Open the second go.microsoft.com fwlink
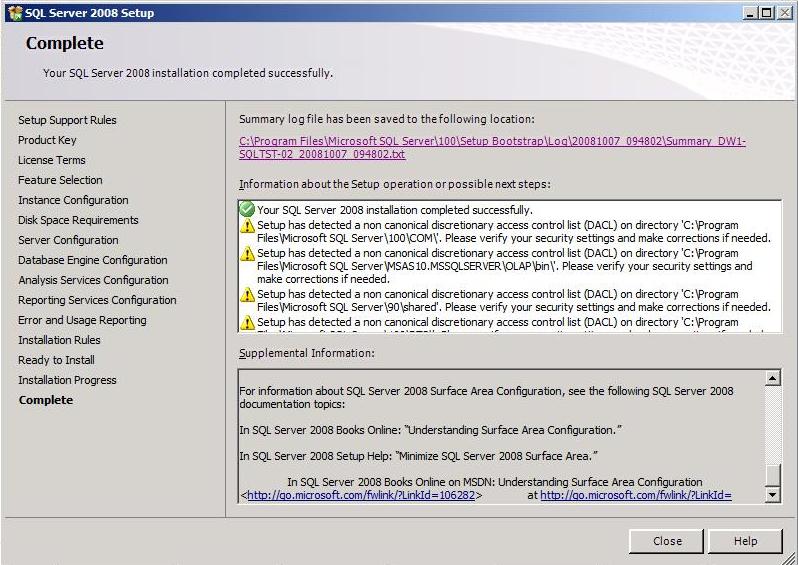Image resolution: width=798 pixels, height=565 pixels. (636, 495)
